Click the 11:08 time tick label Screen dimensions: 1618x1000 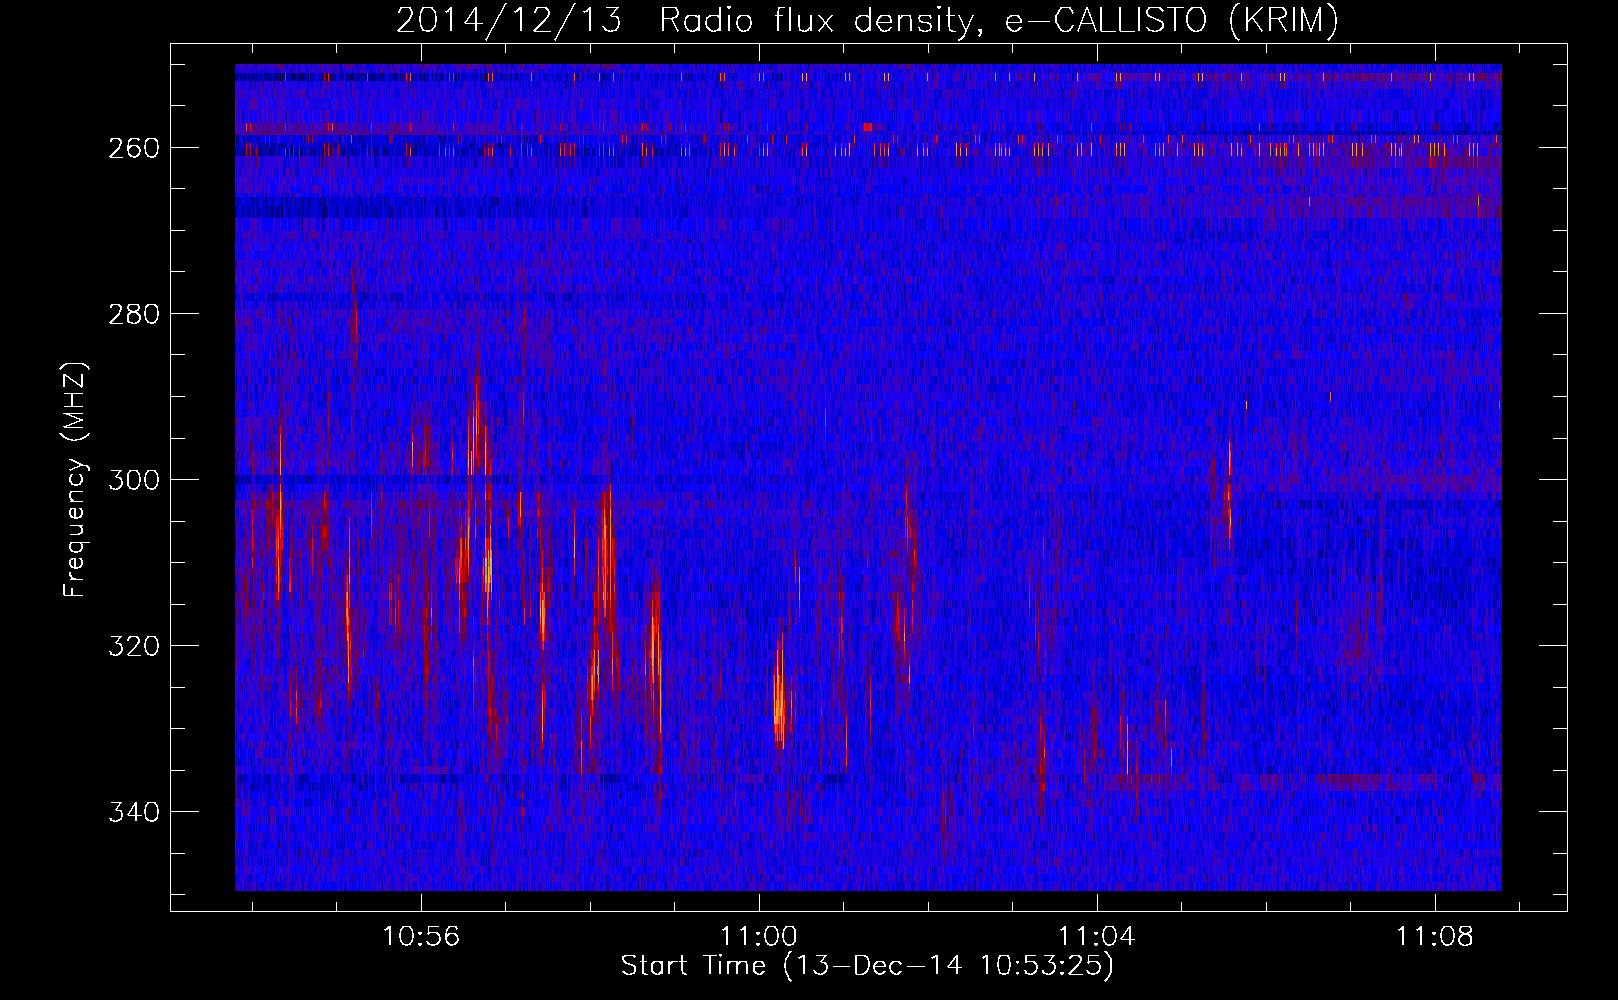1435,937
